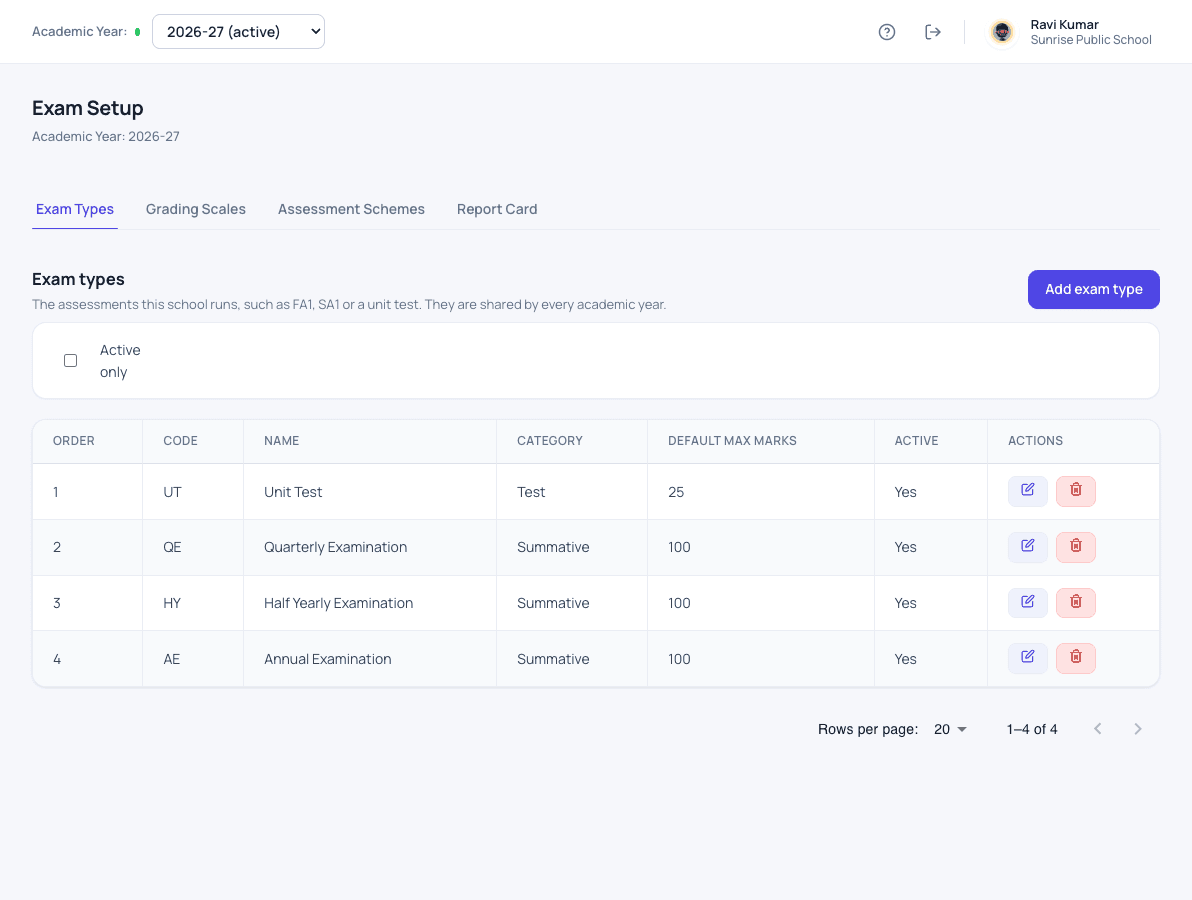Click the Sunrise Public School label
The width and height of the screenshot is (1192, 900).
[1091, 40]
